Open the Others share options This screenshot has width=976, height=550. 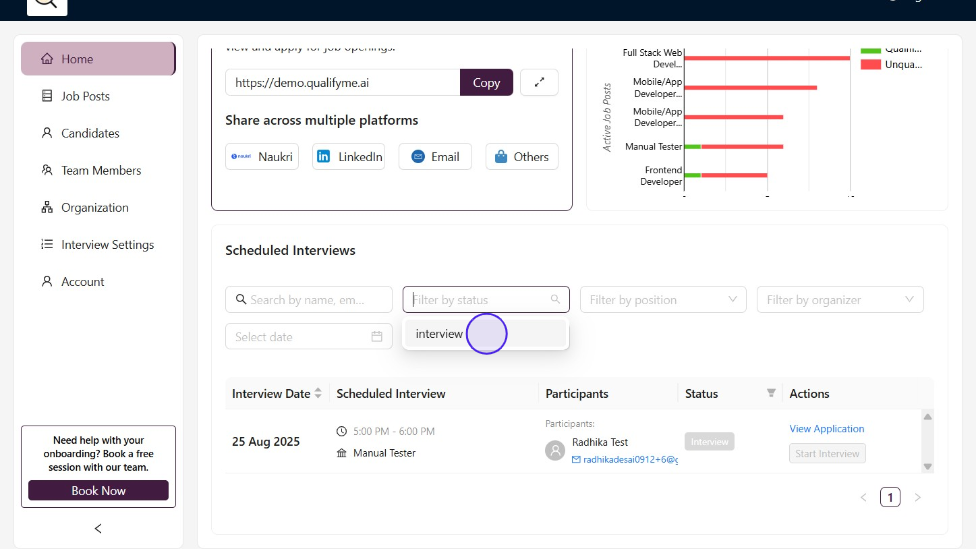[521, 157]
